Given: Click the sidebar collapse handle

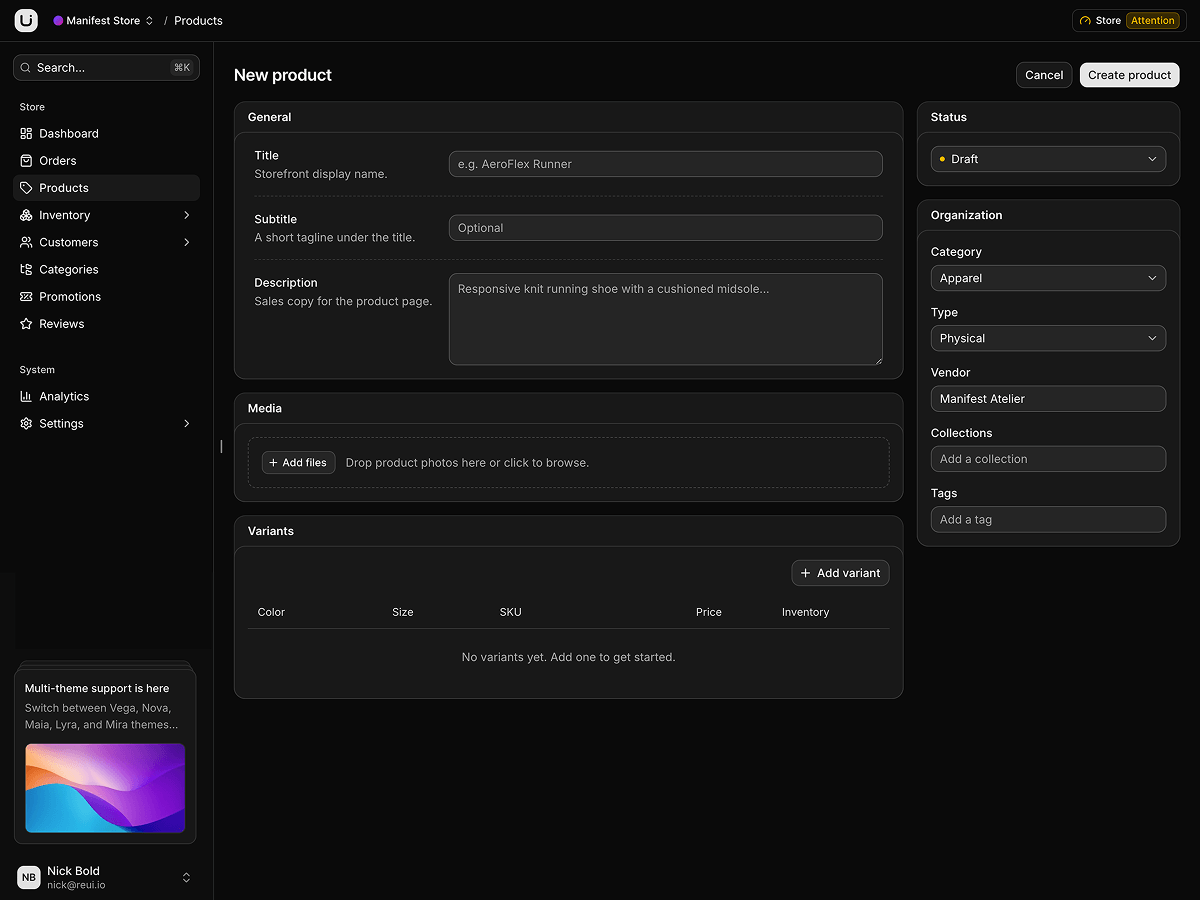Looking at the screenshot, I should [x=221, y=446].
